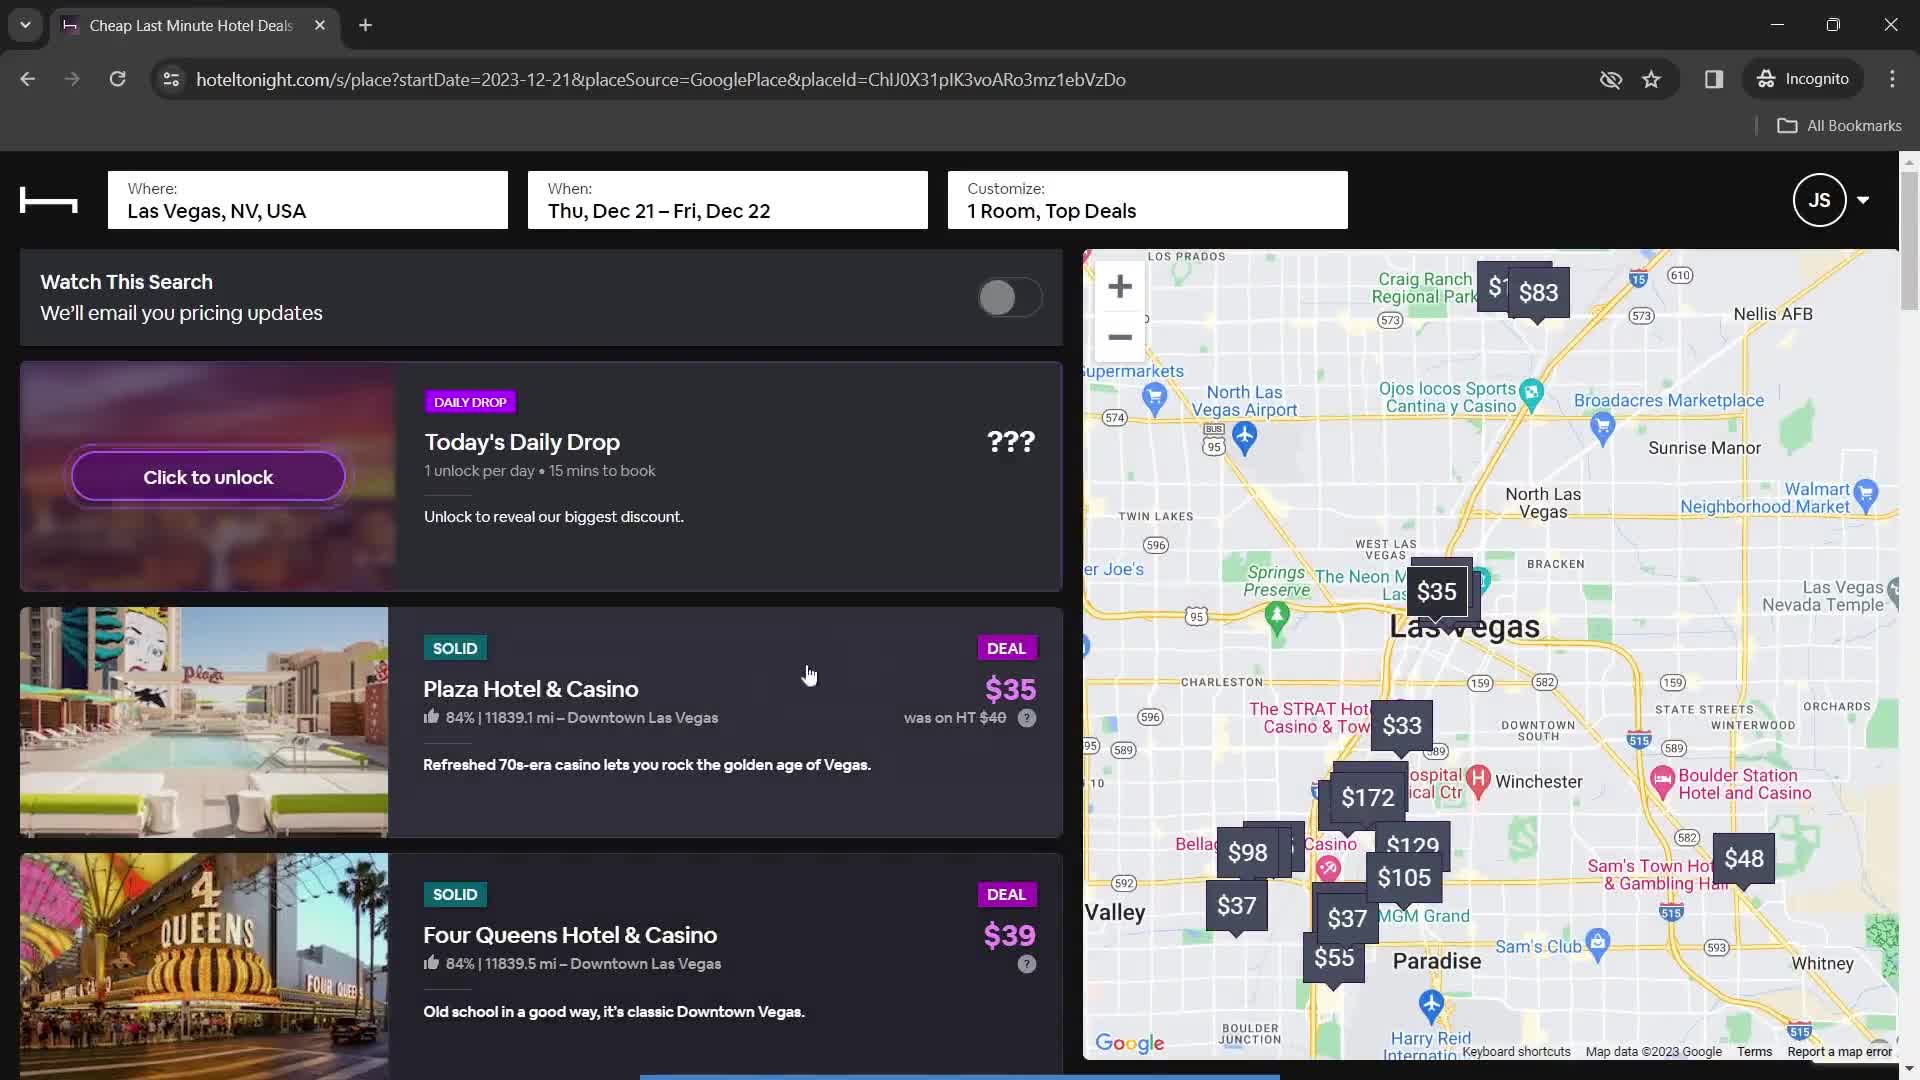Screen dimensions: 1920x1080
Task: Click the Google logo on the map
Action: pyautogui.click(x=1130, y=1043)
